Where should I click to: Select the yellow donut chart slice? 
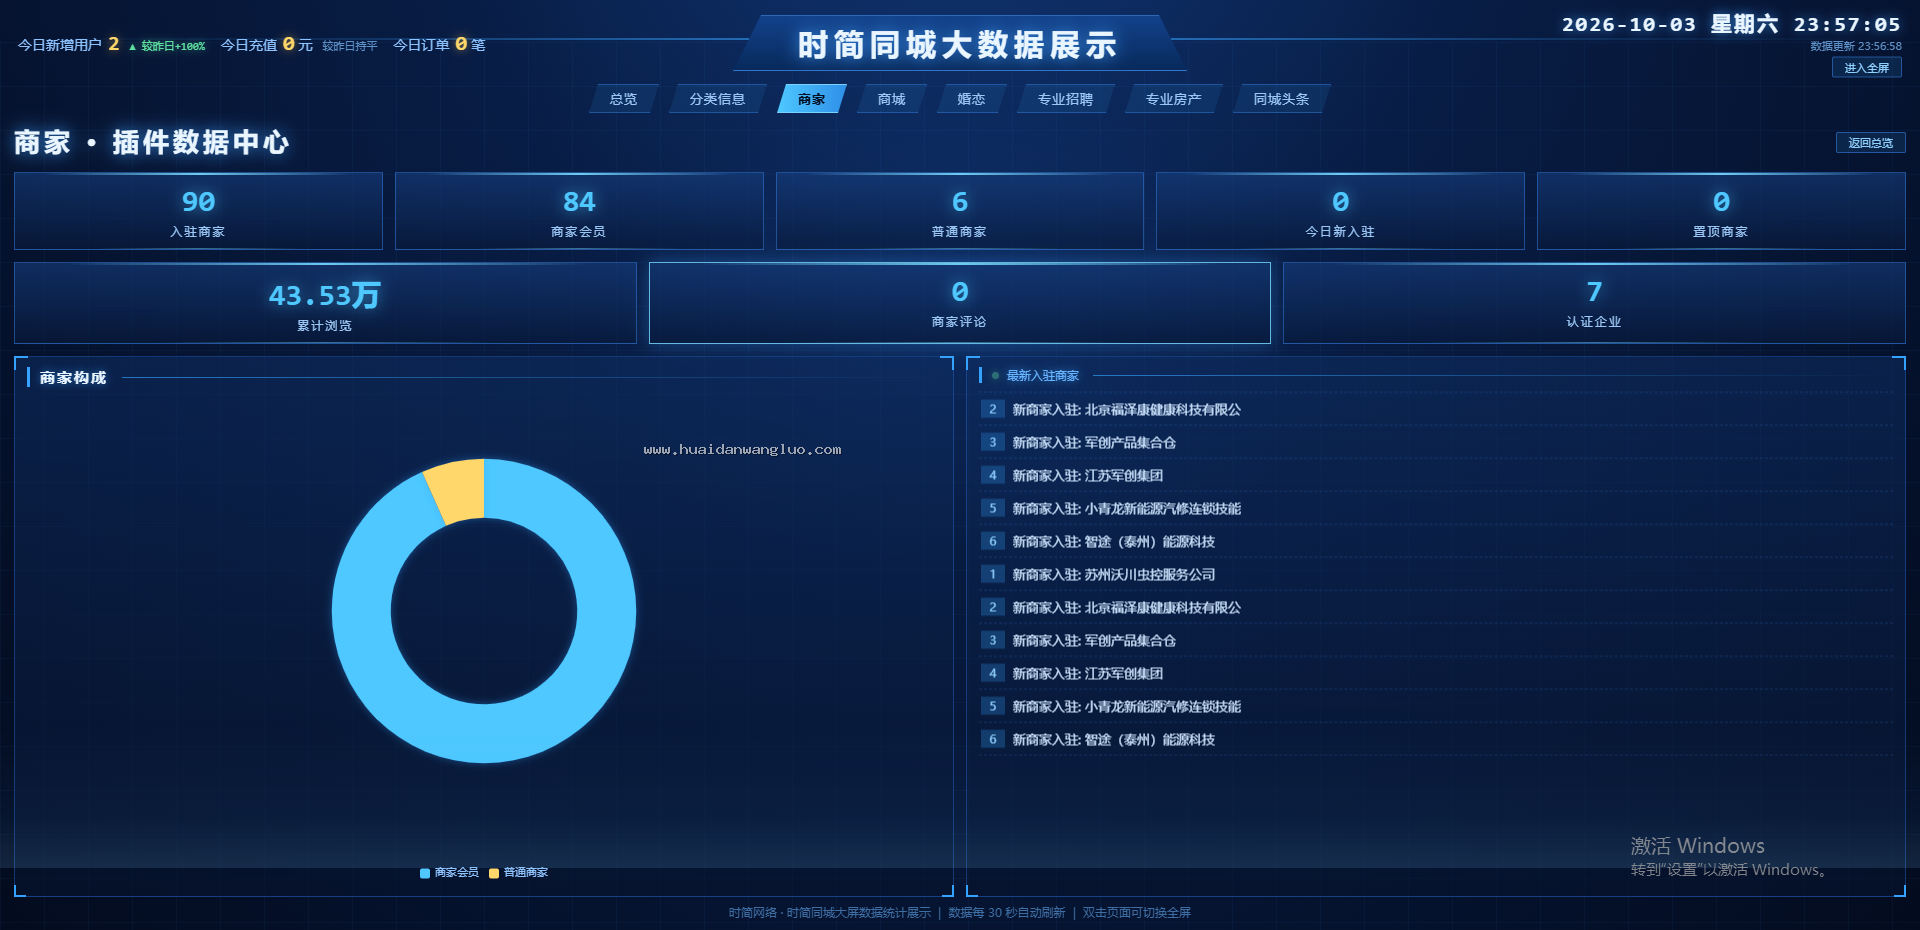[x=457, y=489]
